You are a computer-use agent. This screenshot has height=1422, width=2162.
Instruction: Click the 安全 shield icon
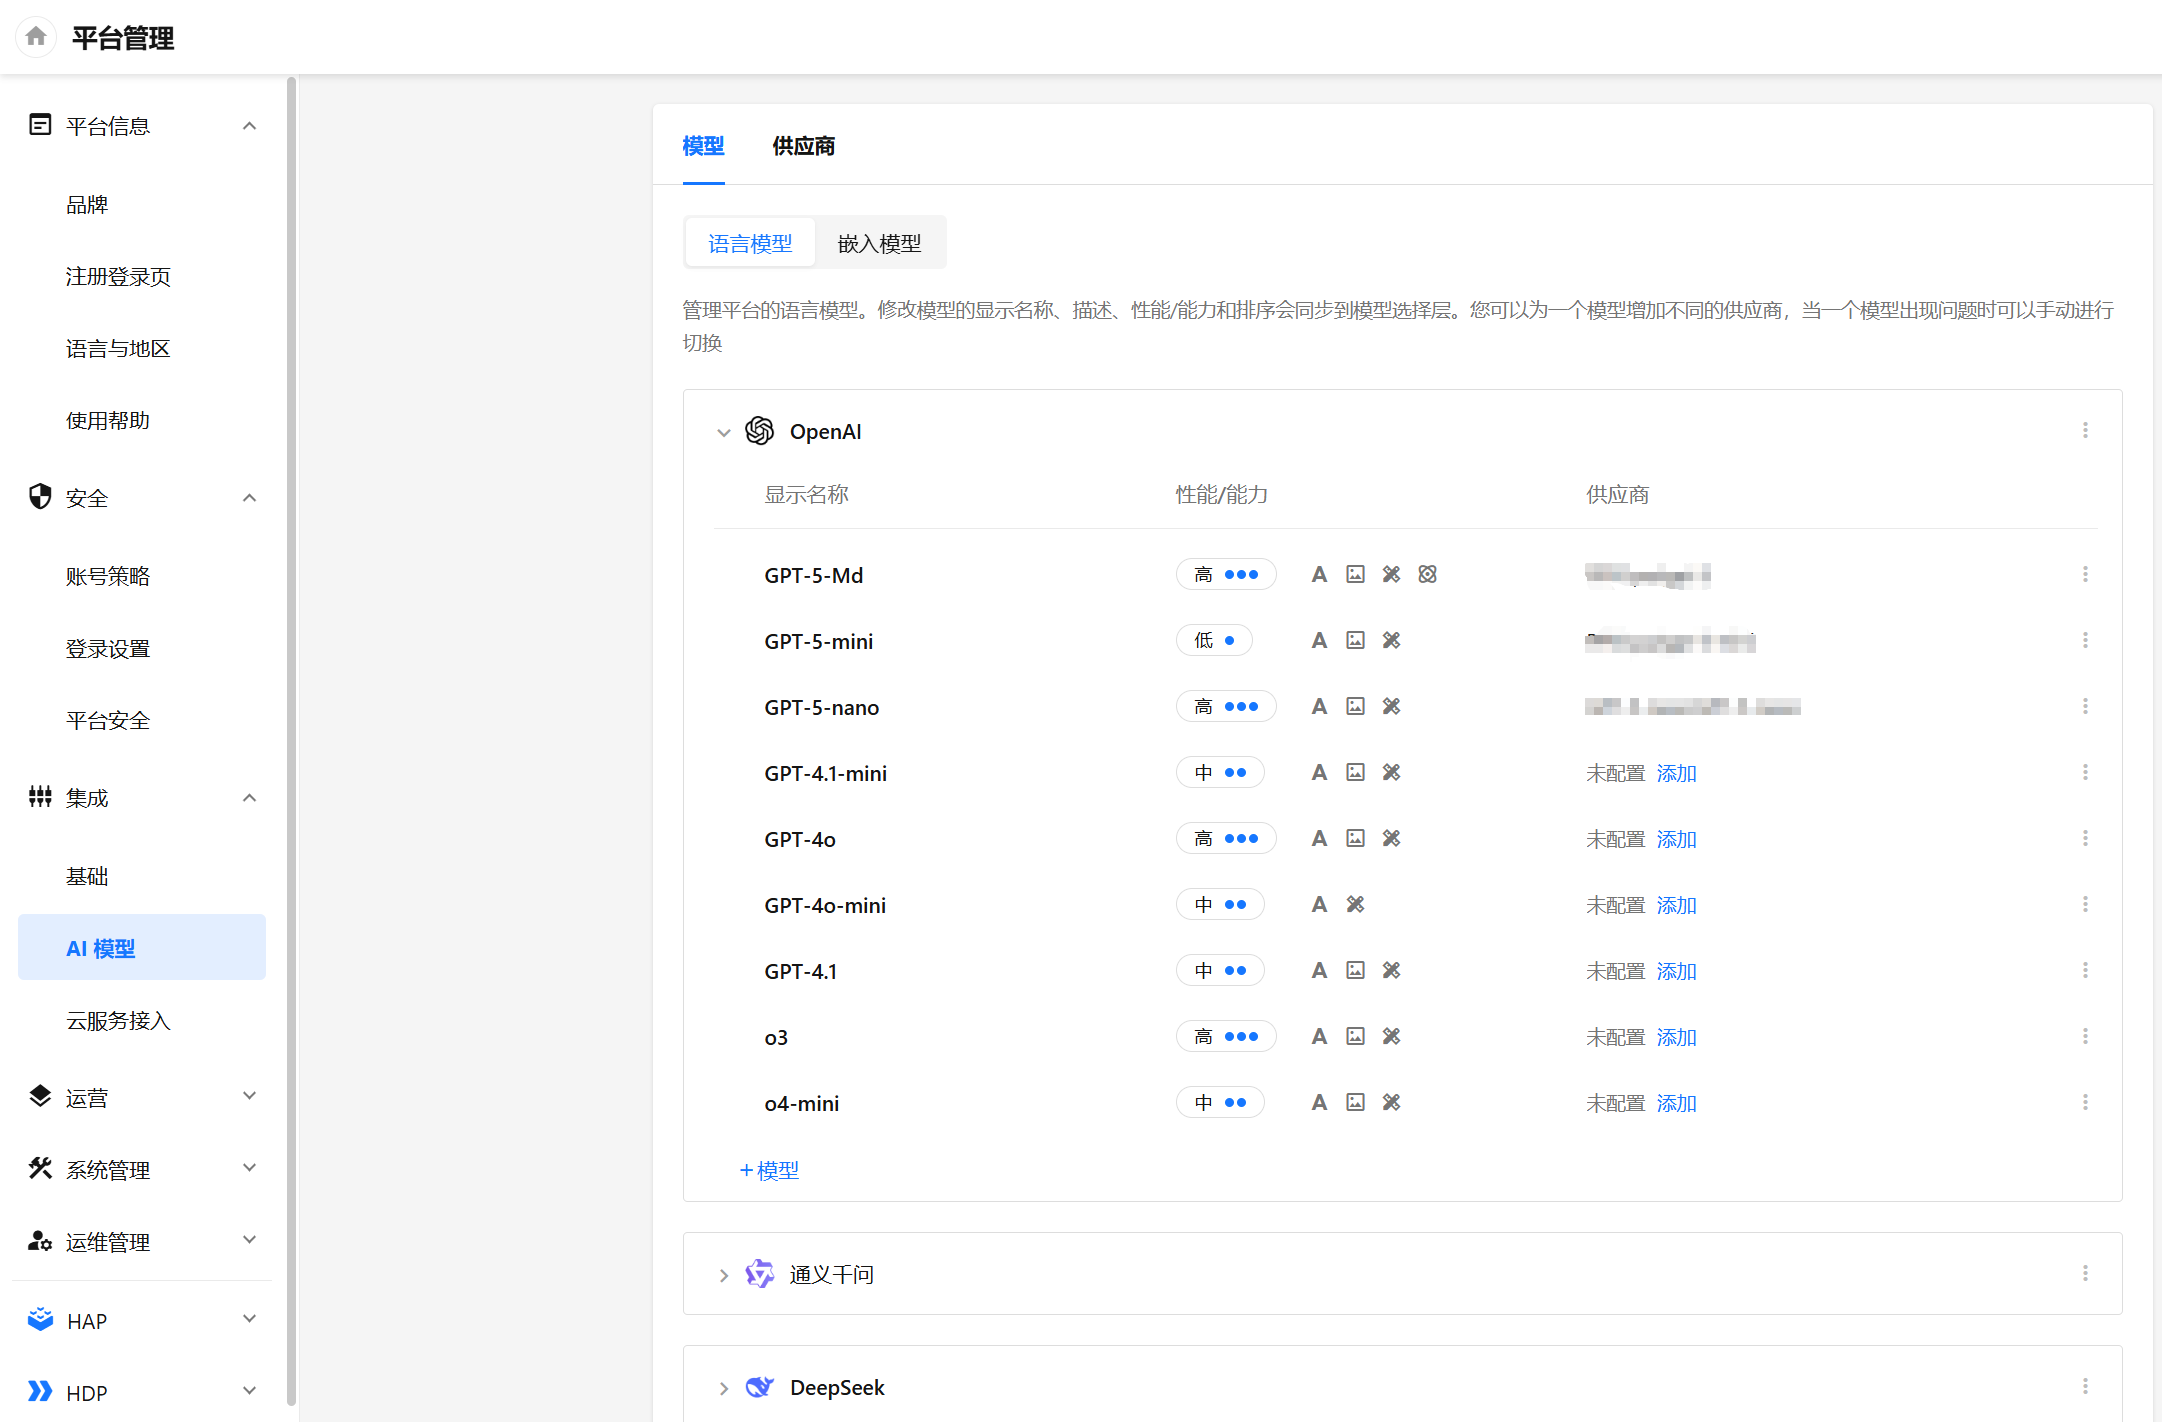coord(40,497)
